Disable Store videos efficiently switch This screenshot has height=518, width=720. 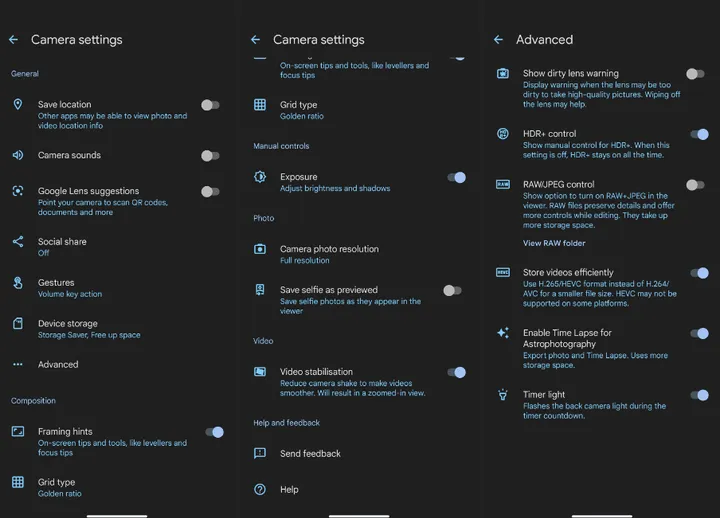pyautogui.click(x=697, y=273)
